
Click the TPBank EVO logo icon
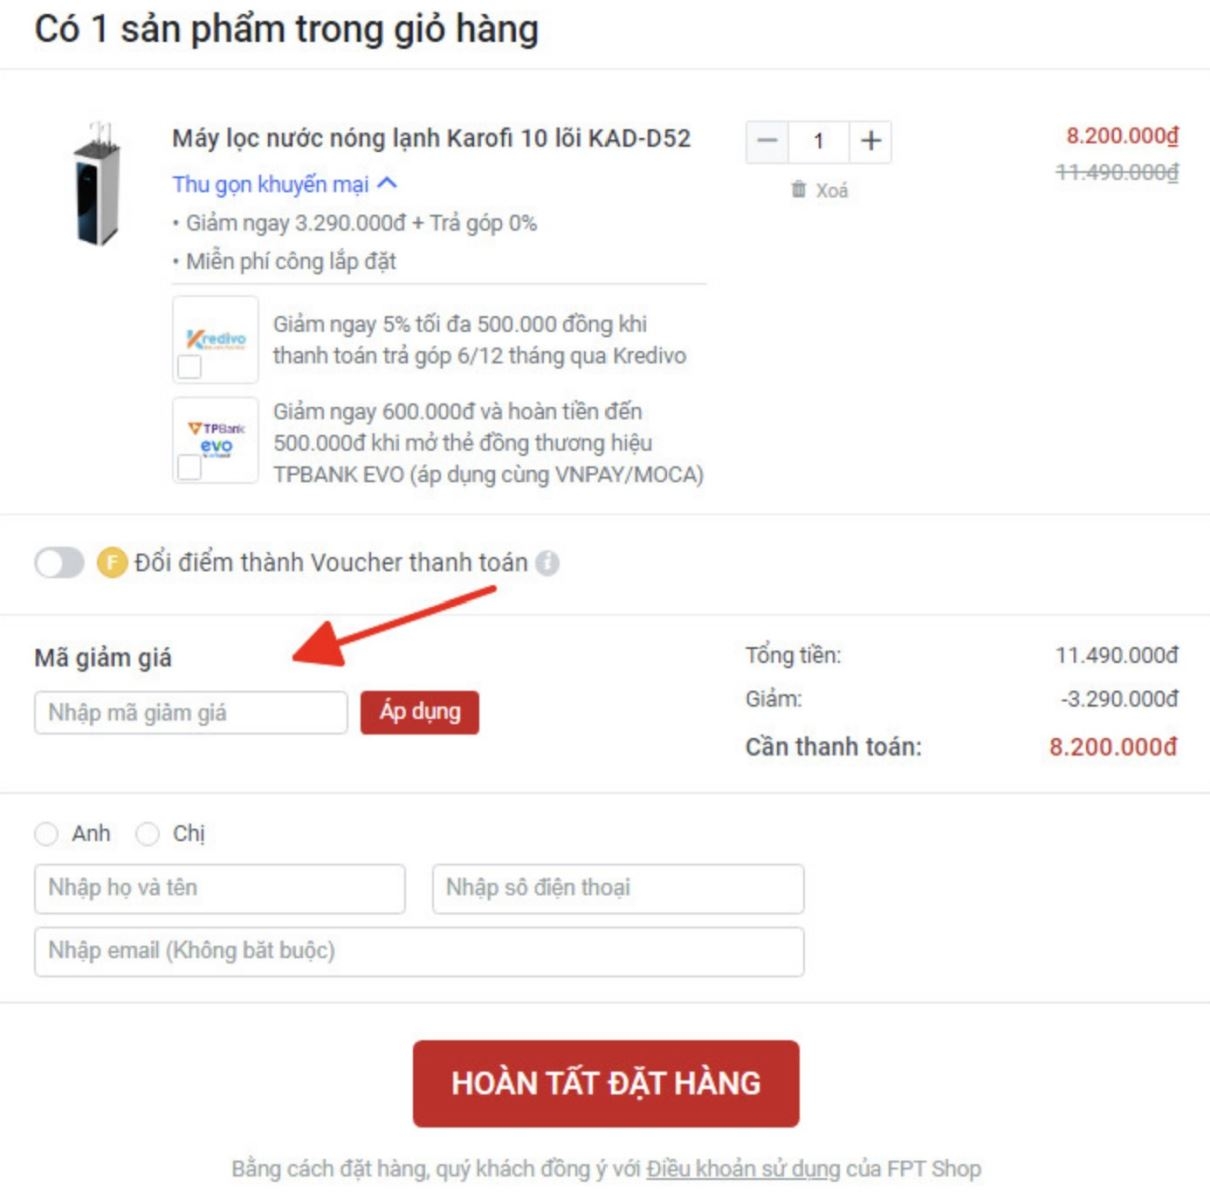(216, 438)
